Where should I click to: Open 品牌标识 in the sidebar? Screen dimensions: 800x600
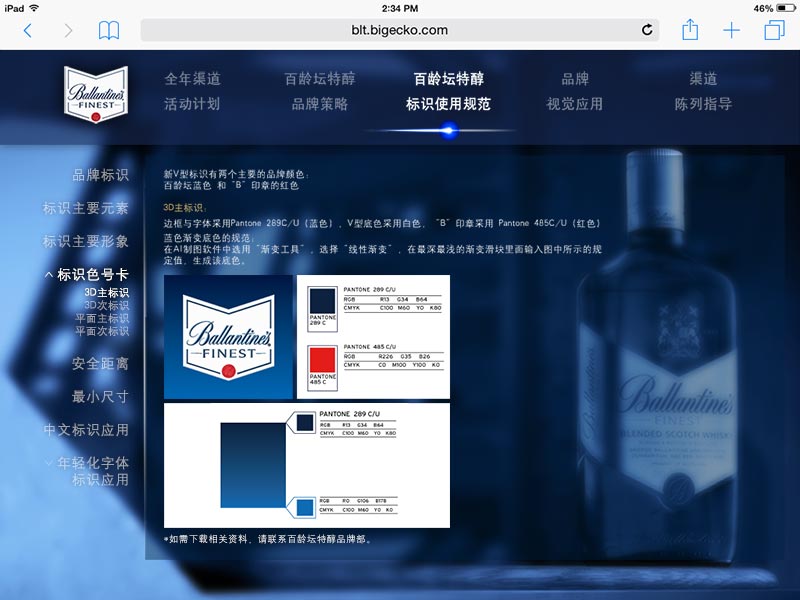100,175
